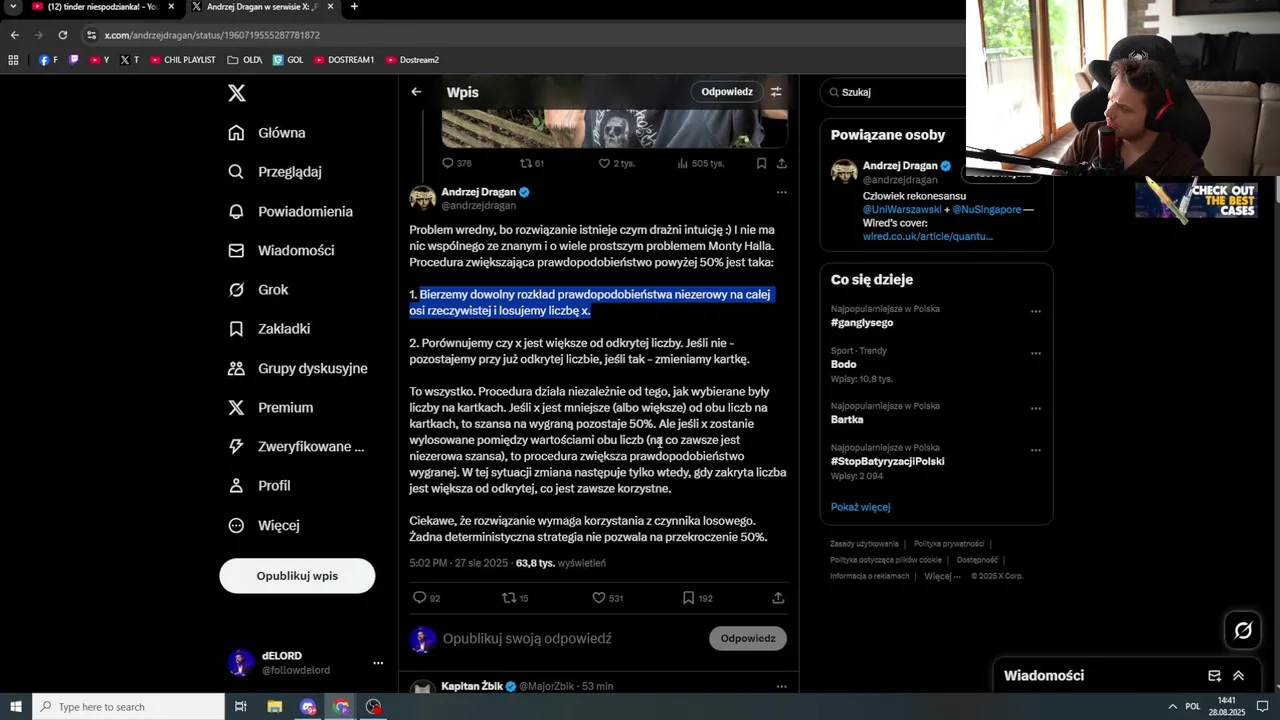Open the wired.co.uk article link
Screen dimensions: 1280x720
[927, 237]
